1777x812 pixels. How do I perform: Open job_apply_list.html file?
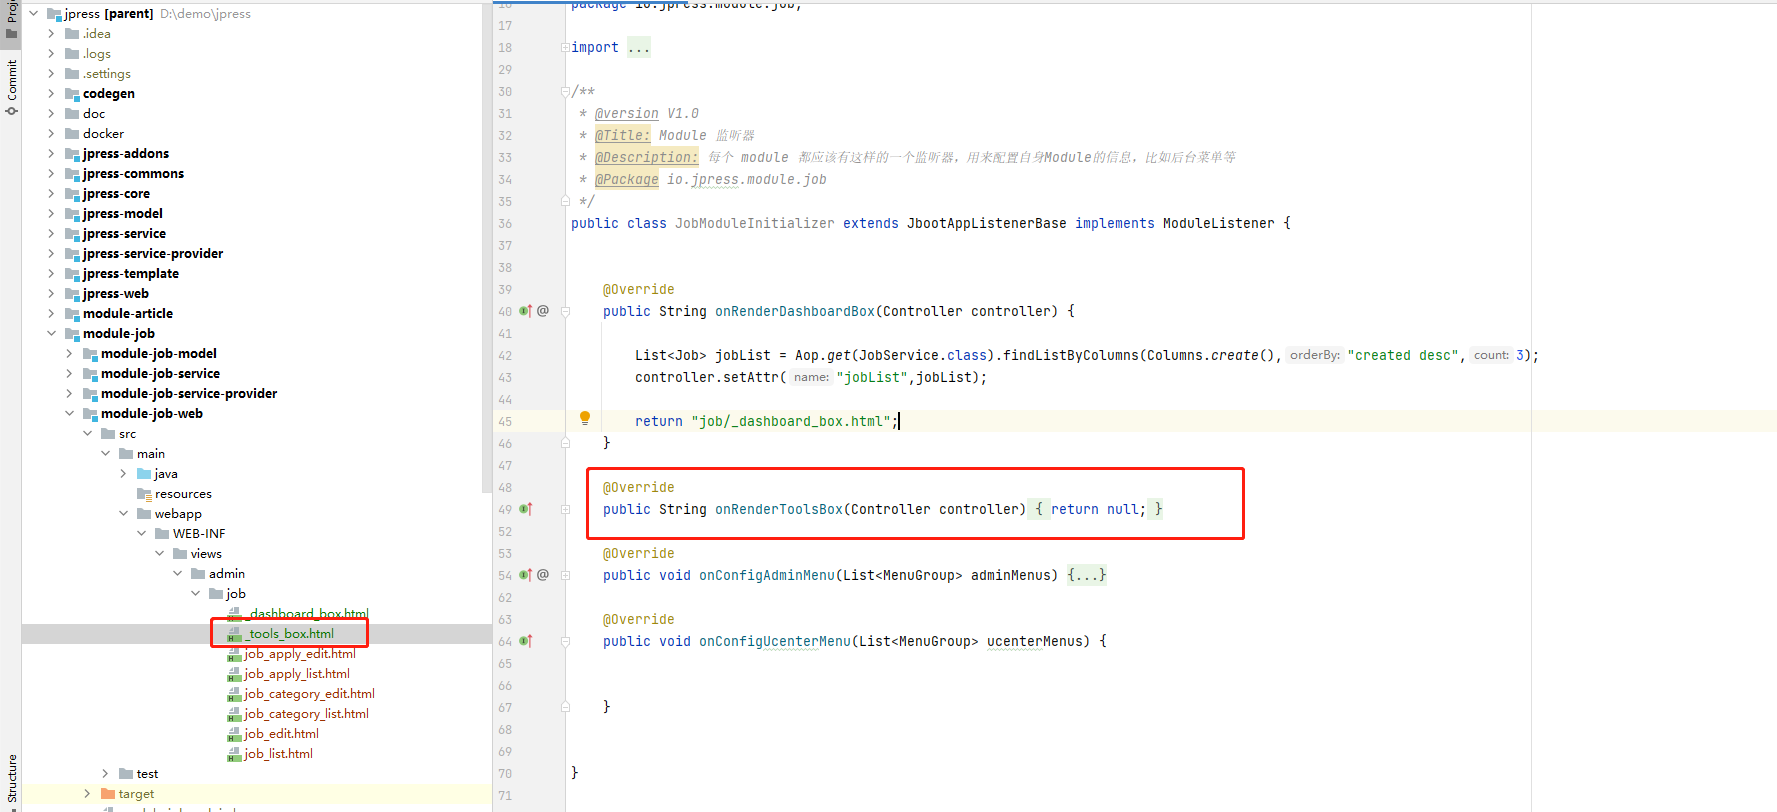(297, 673)
